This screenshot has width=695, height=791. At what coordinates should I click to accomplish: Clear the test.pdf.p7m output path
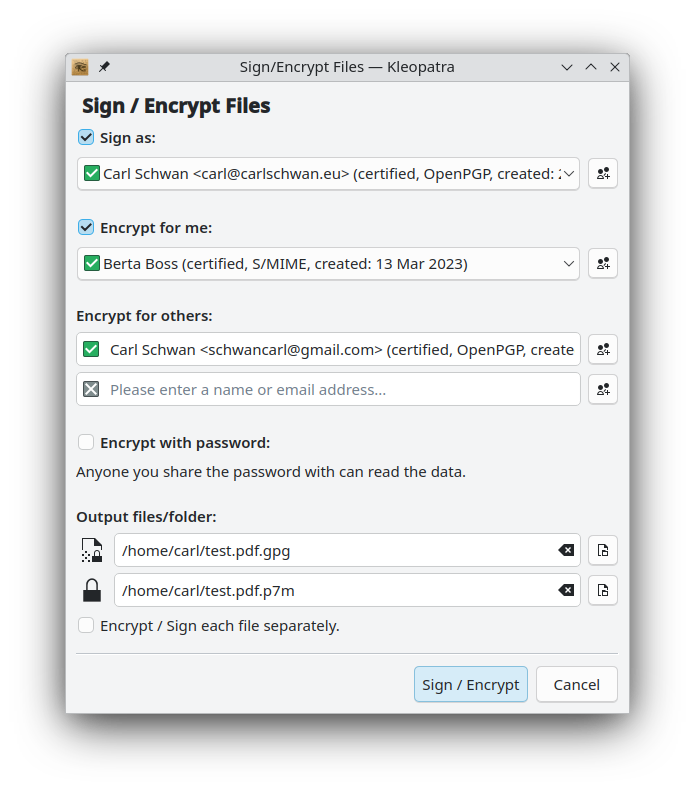click(x=566, y=590)
